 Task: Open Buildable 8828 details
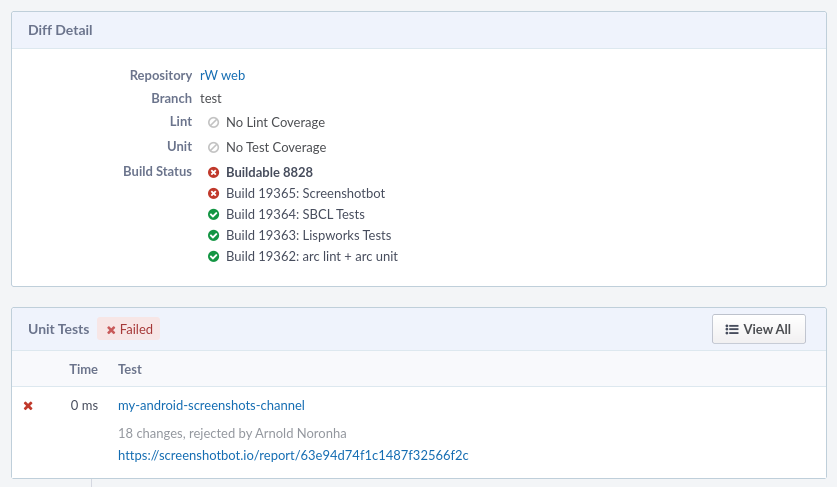(269, 172)
